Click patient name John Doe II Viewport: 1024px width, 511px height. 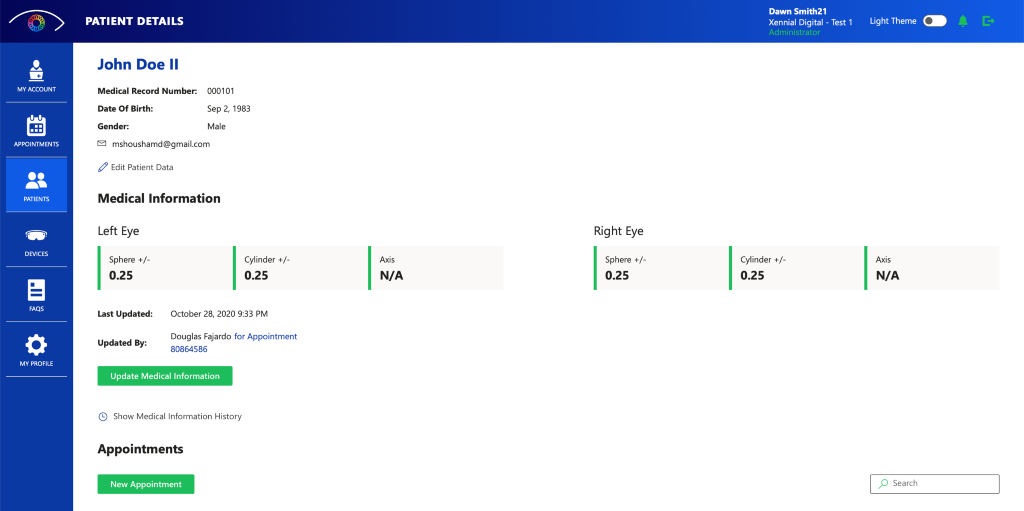138,64
